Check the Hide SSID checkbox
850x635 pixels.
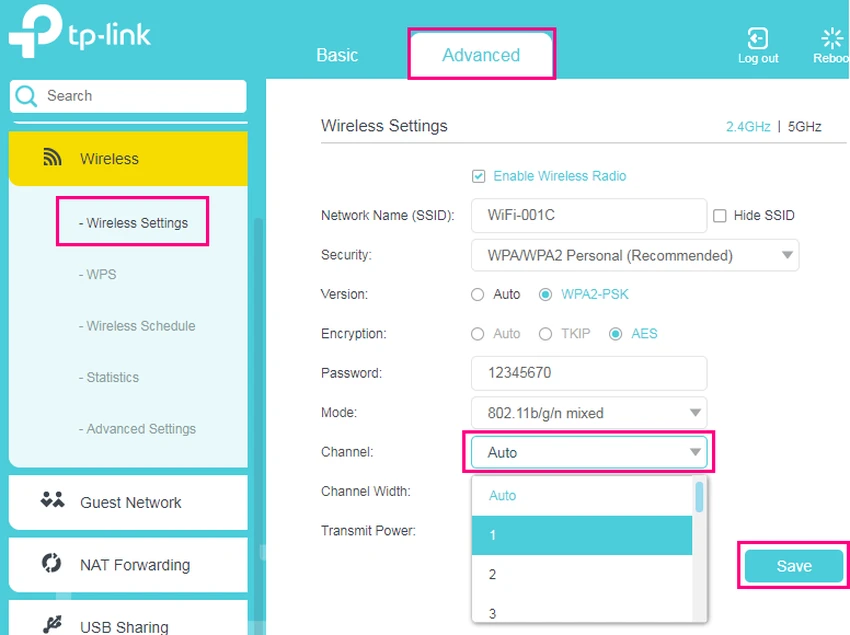(x=719, y=215)
